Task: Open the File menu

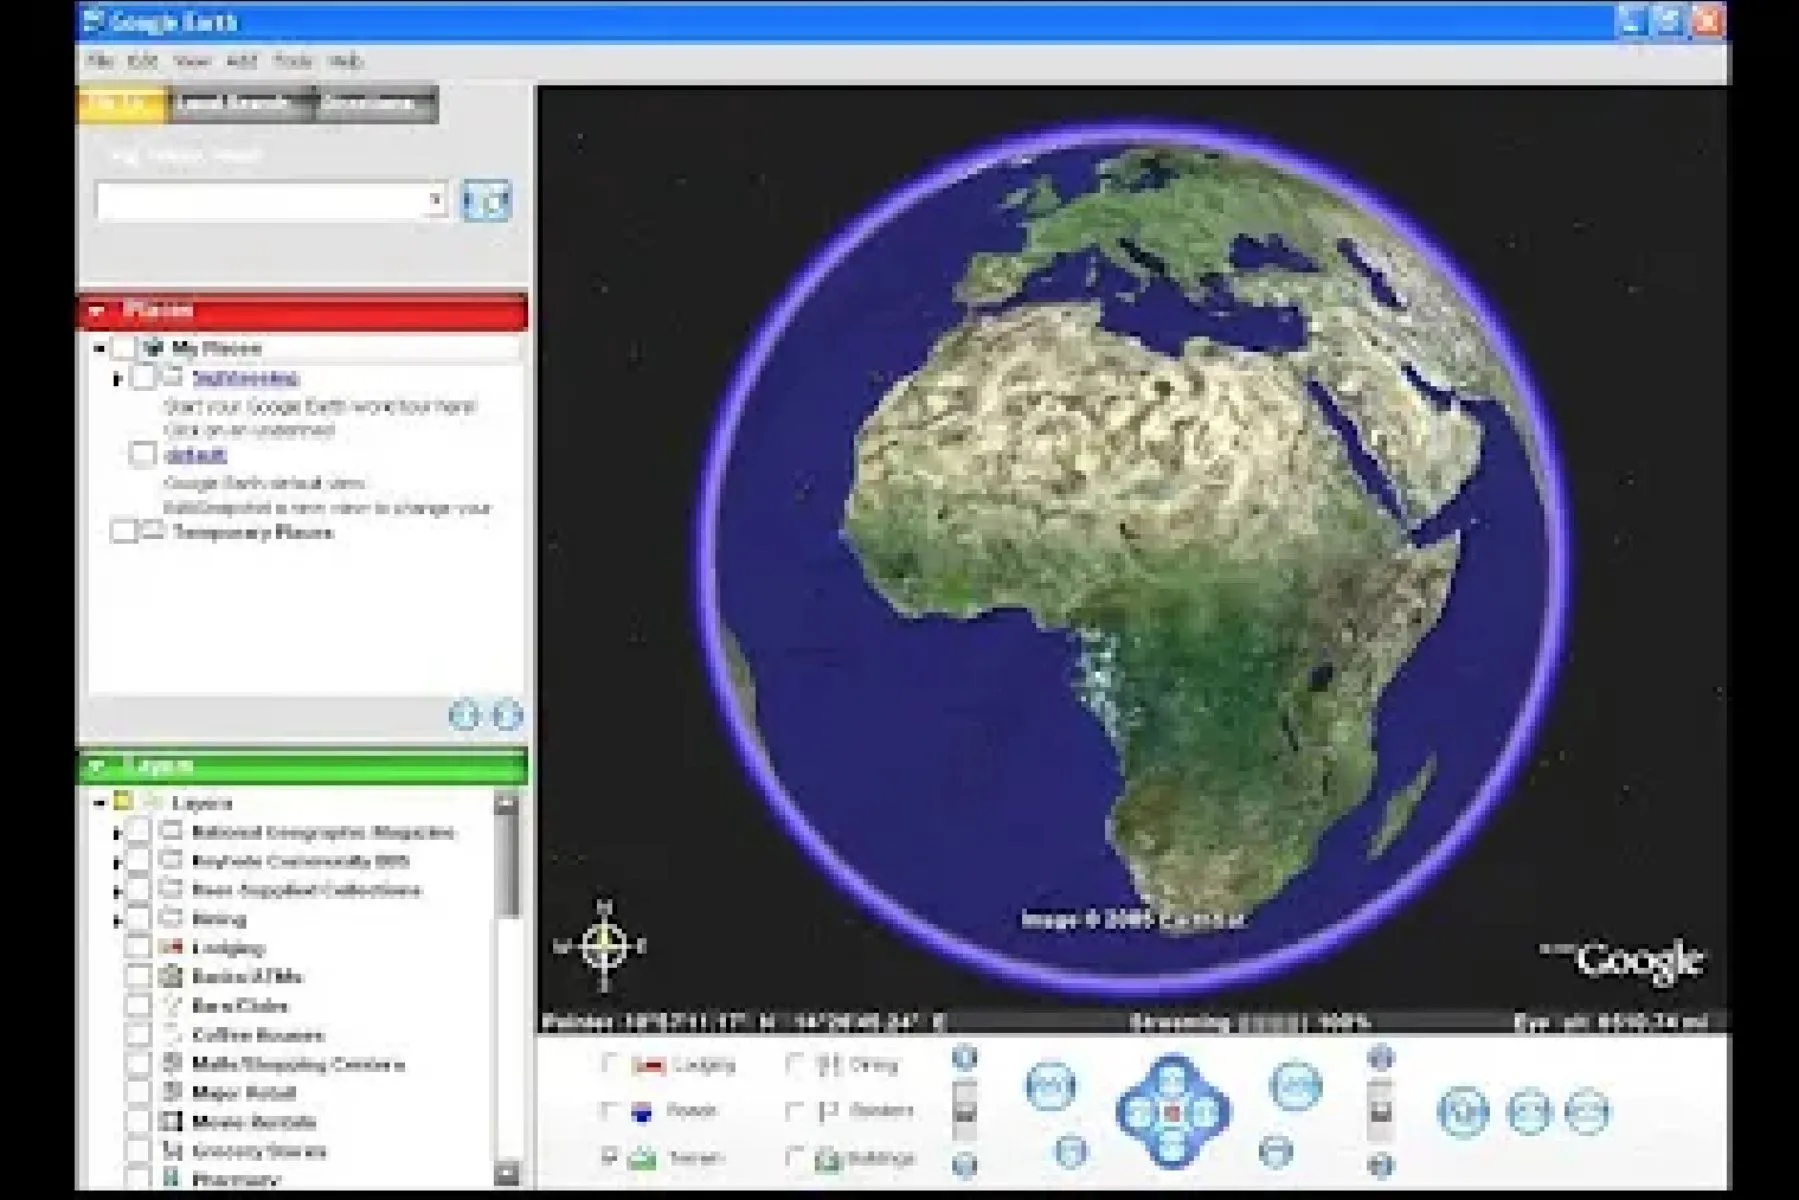Action: [x=100, y=61]
